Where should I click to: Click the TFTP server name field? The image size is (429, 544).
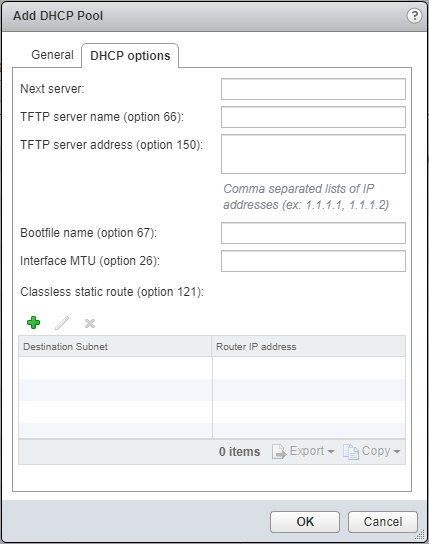point(313,117)
